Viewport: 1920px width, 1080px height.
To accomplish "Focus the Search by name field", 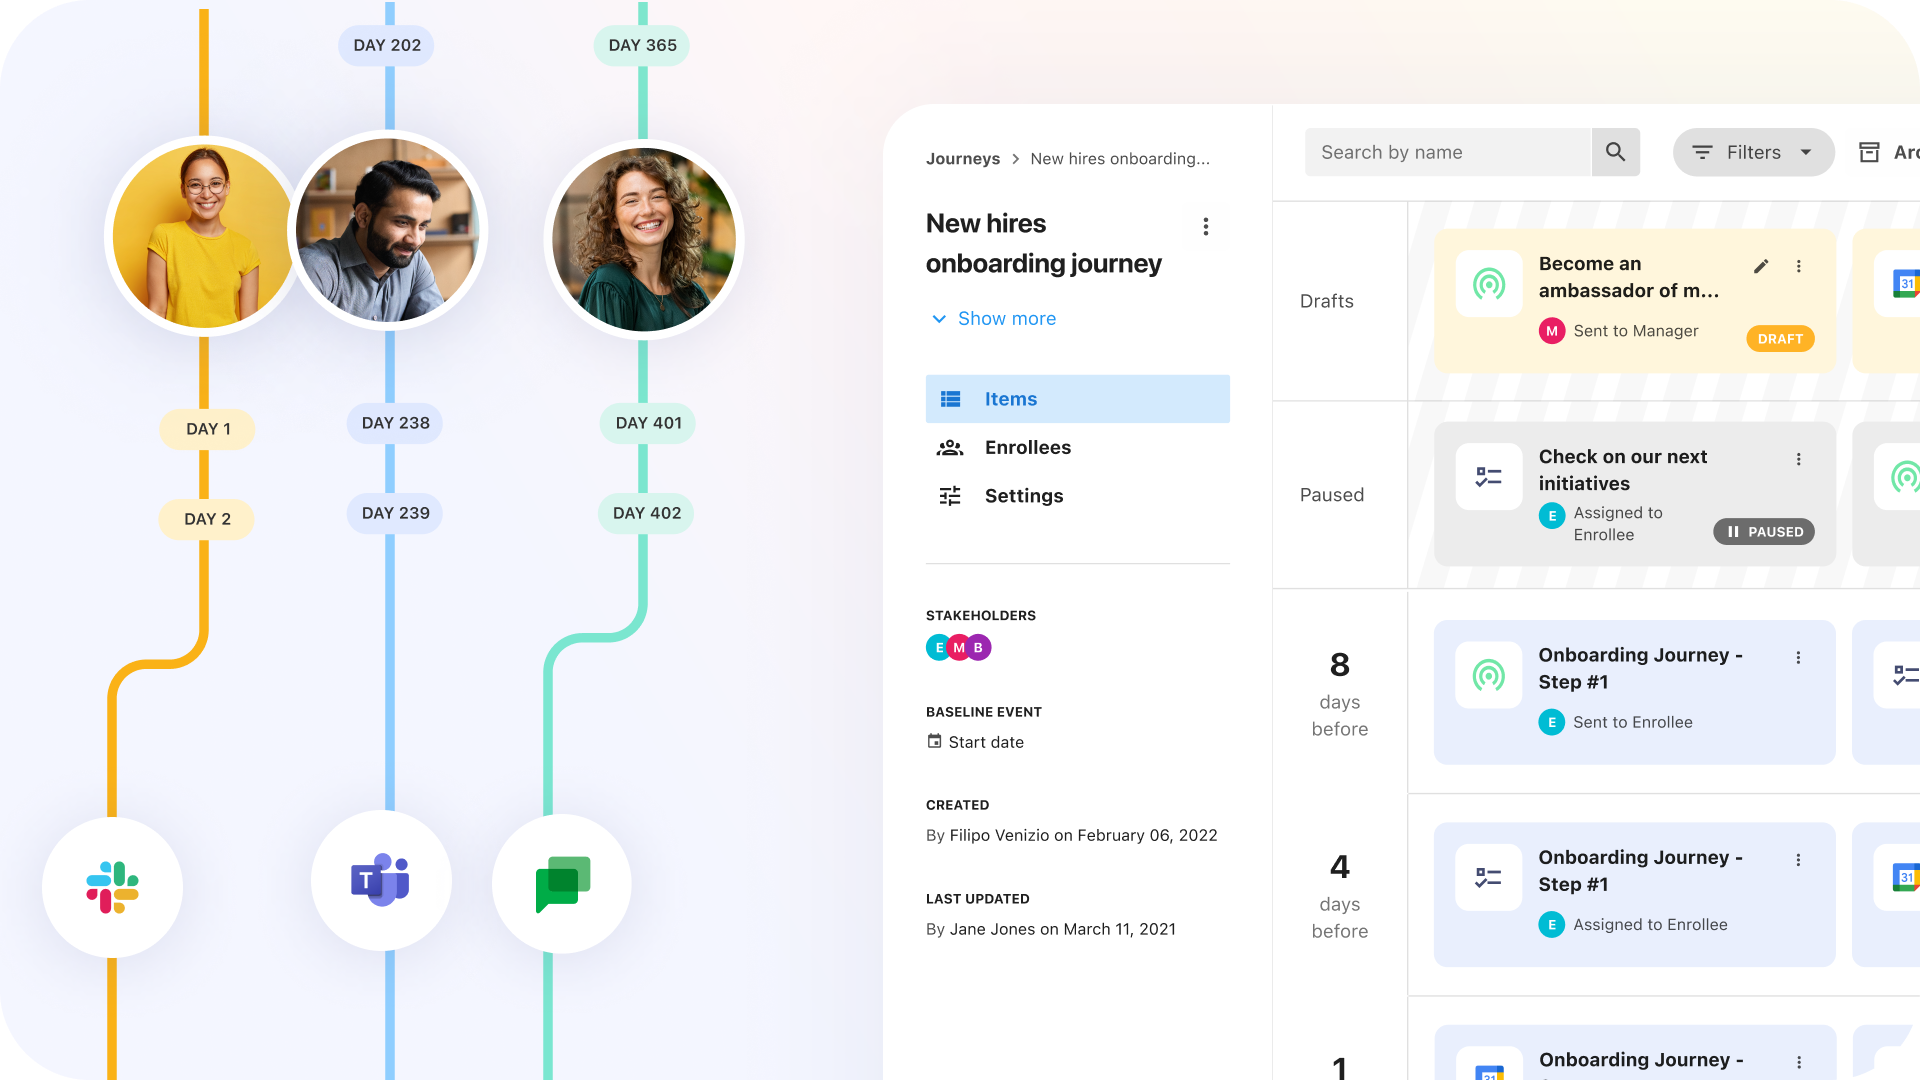I will coord(1447,152).
